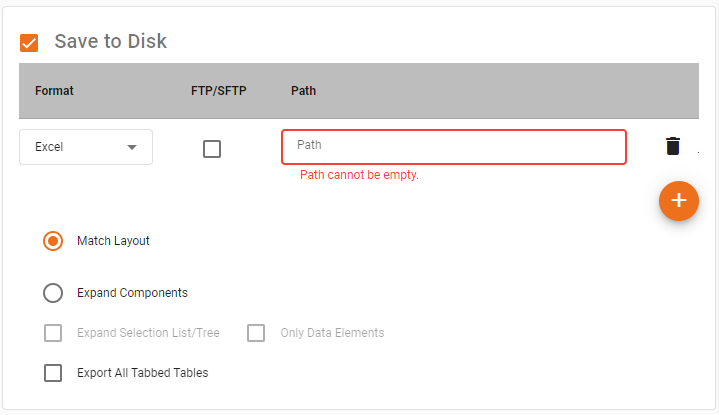Click the arrow beside Excel format
This screenshot has height=415, width=719.
tap(132, 147)
